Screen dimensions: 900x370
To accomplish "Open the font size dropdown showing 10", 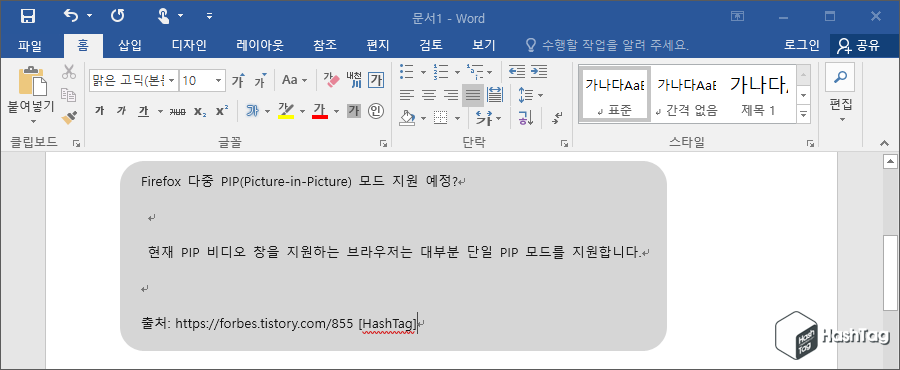I will [219, 80].
